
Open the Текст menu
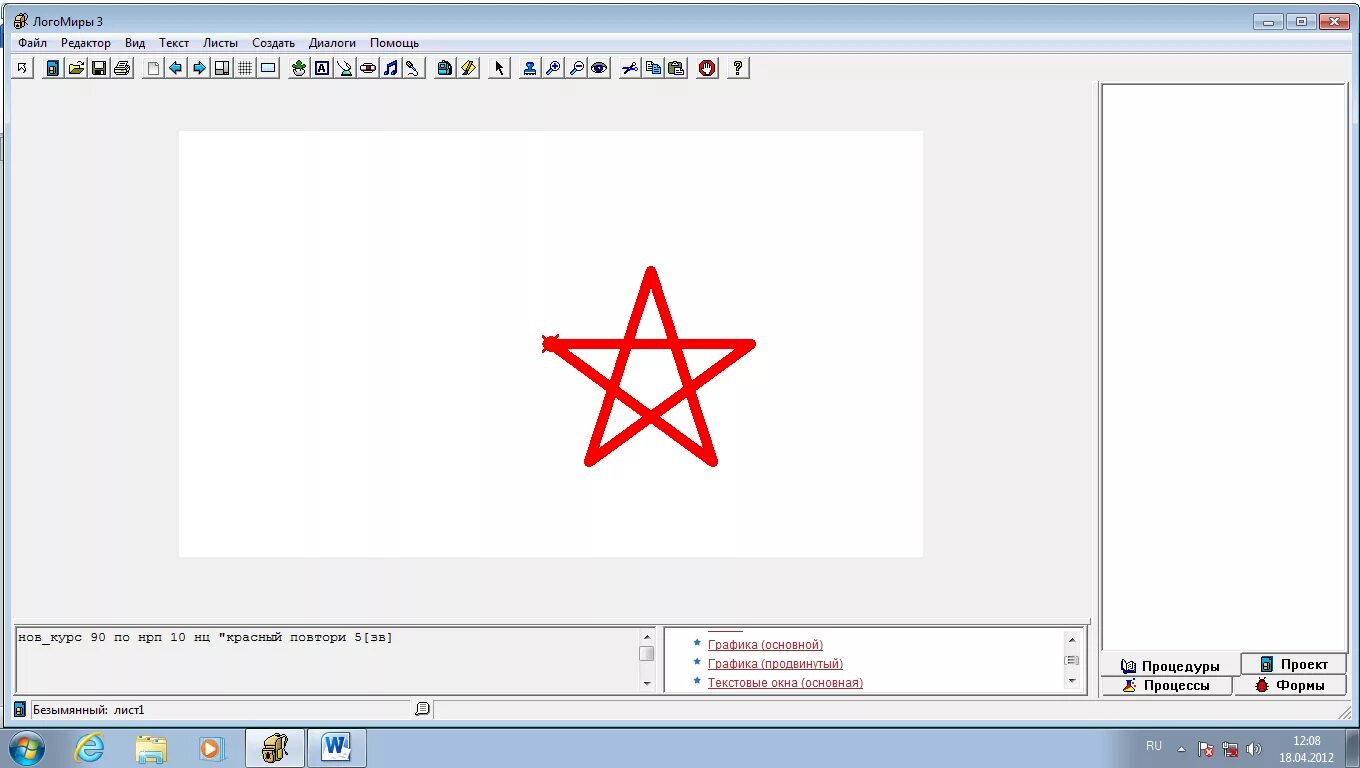174,43
